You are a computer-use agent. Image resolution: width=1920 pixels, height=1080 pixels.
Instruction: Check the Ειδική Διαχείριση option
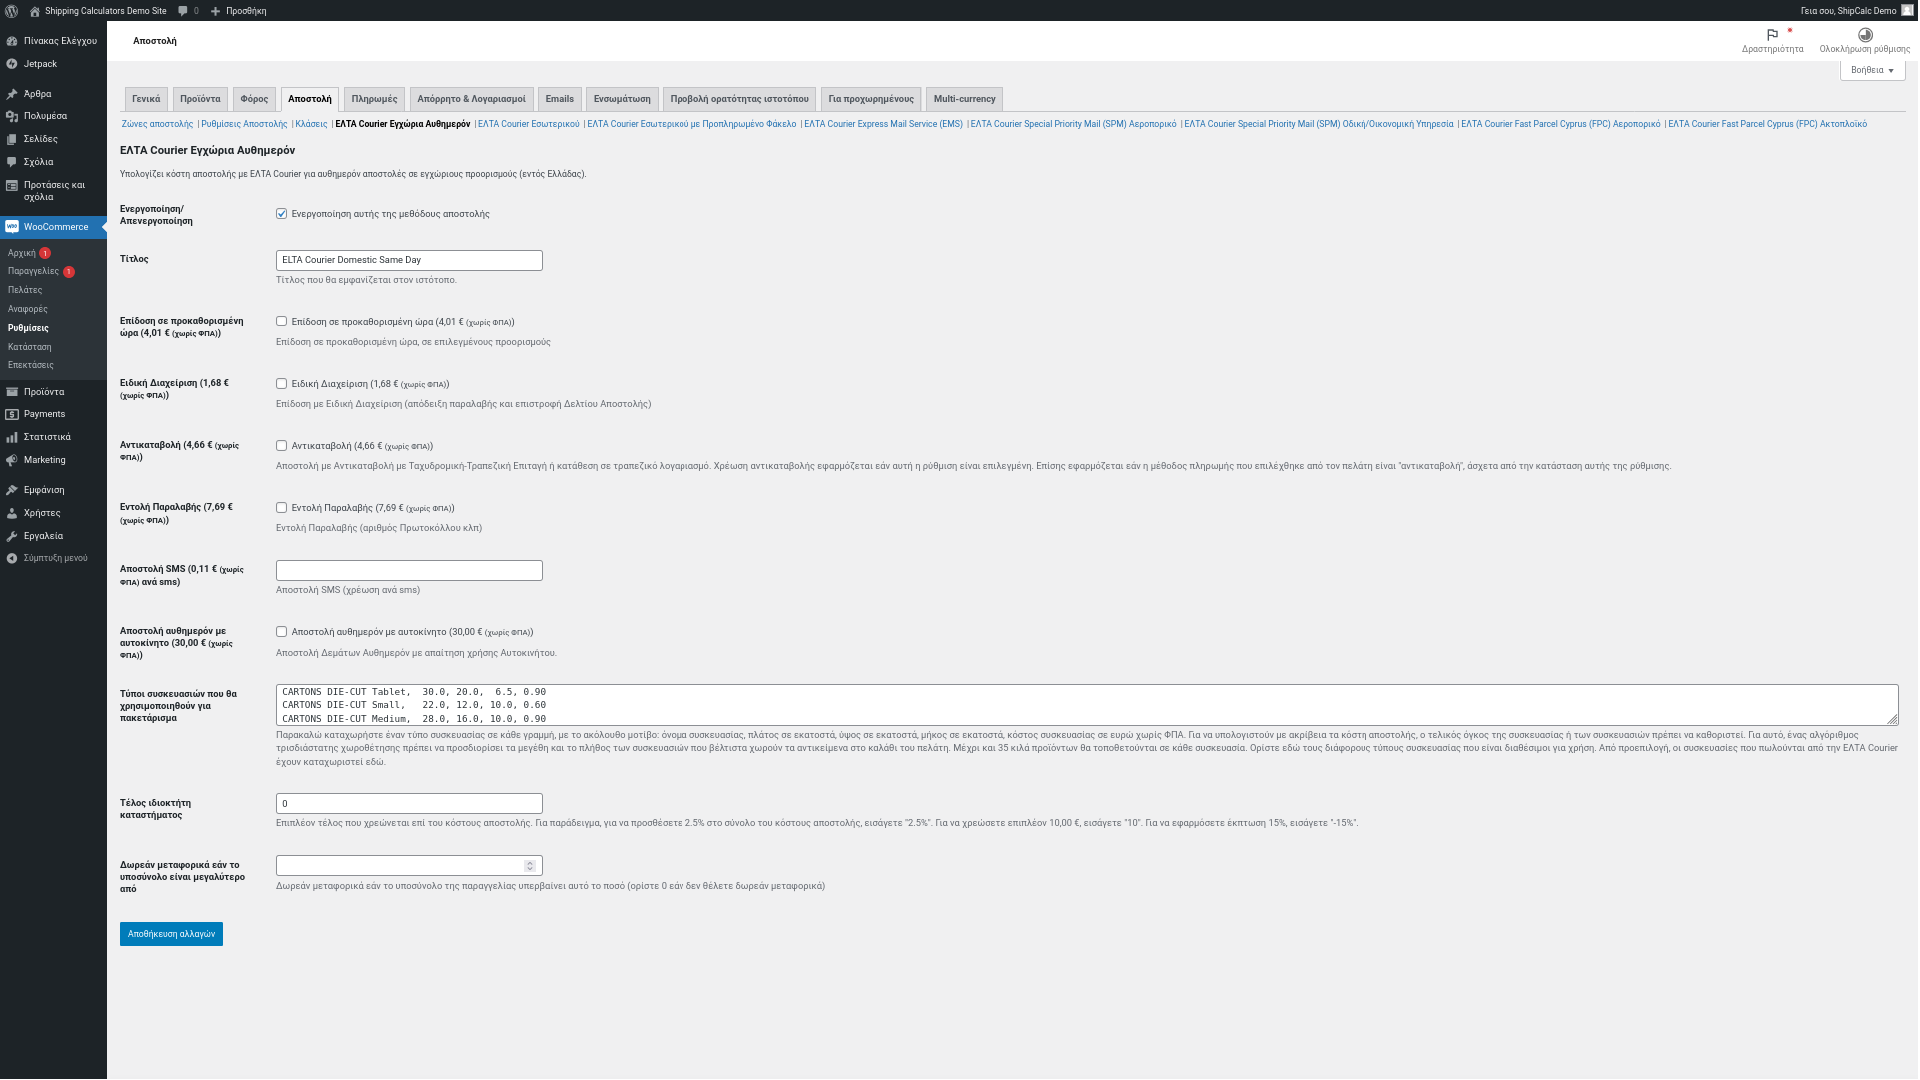click(x=282, y=384)
